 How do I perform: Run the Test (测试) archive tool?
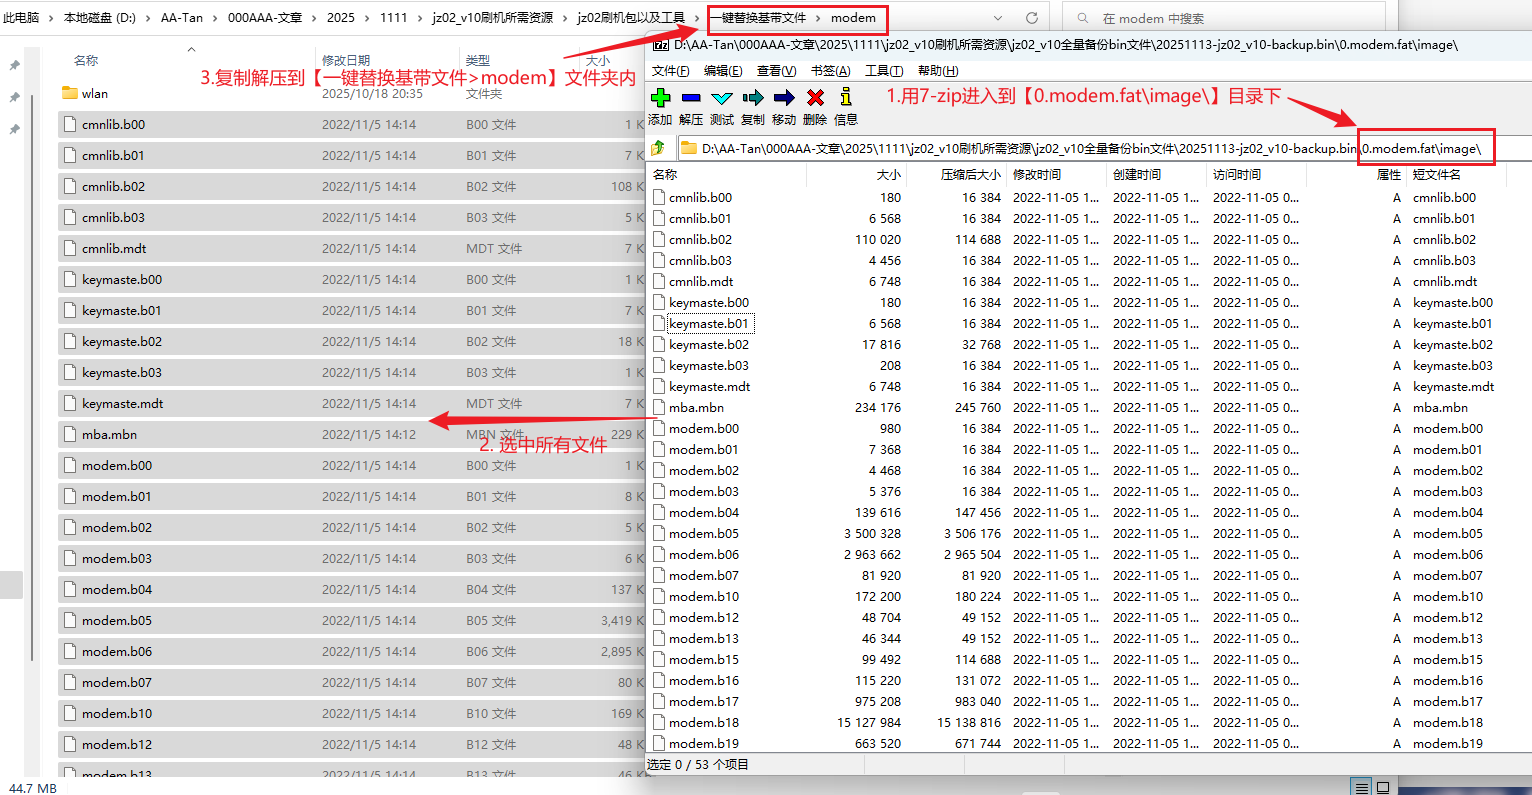tap(722, 98)
